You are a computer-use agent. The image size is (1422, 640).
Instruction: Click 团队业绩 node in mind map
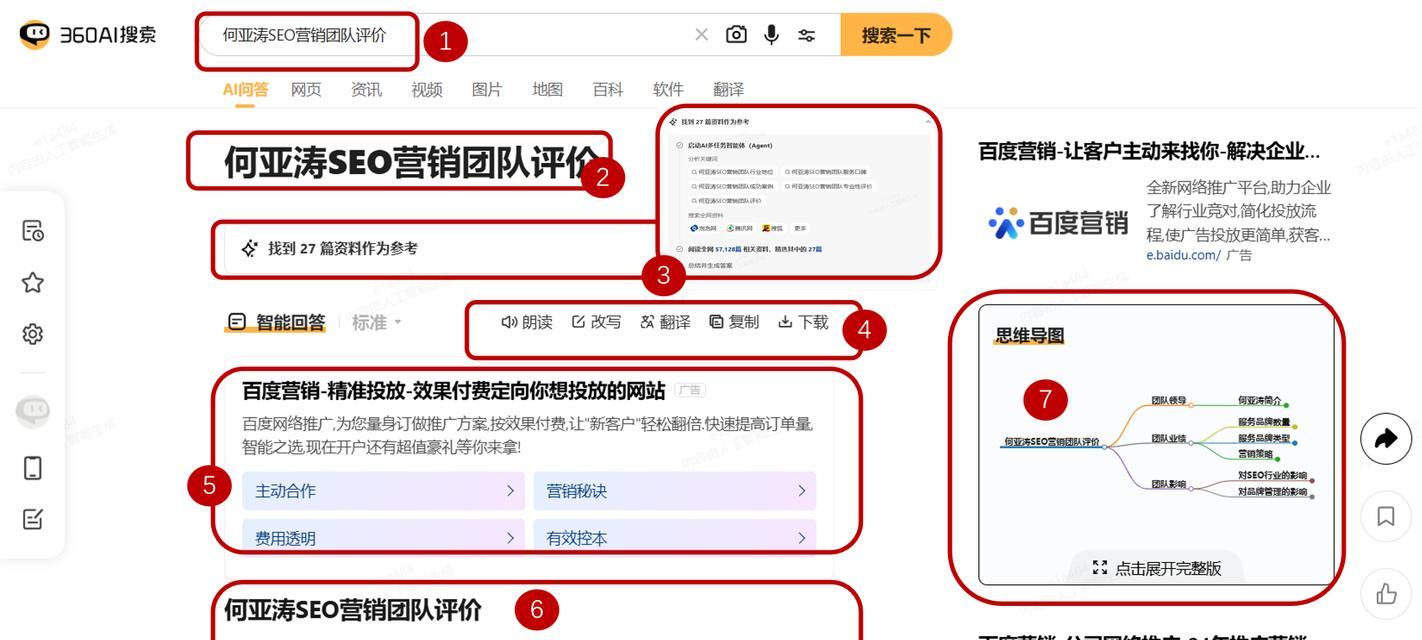tap(1168, 438)
